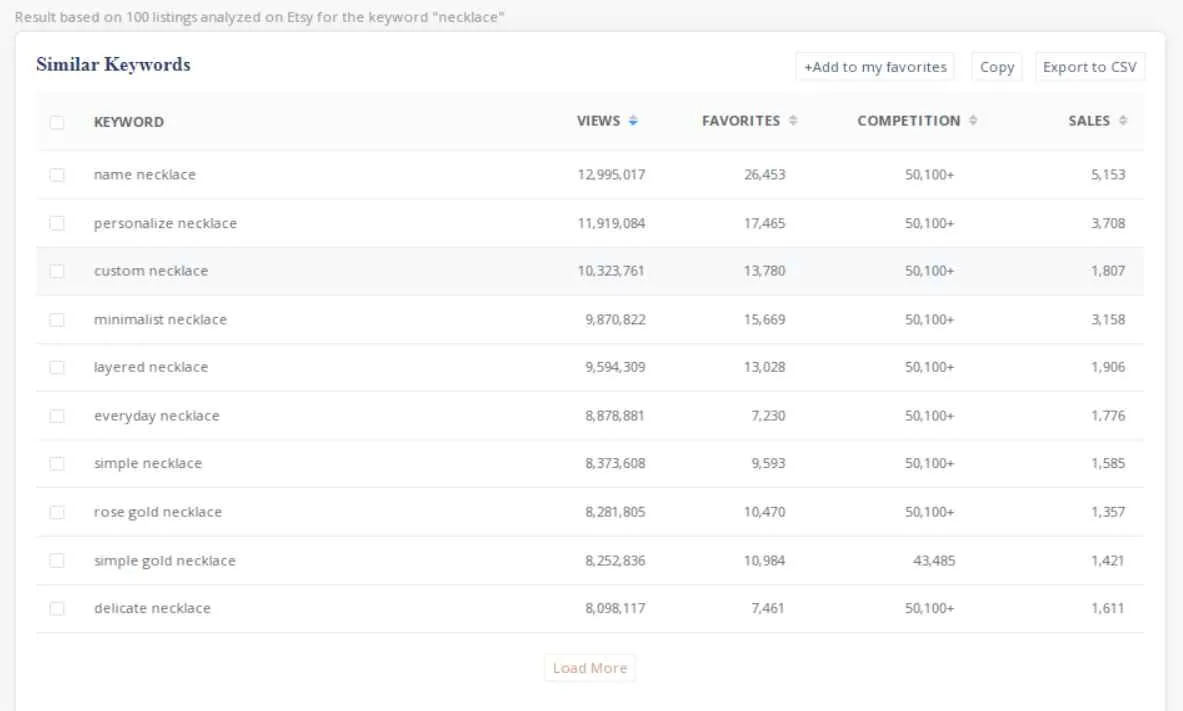Check the box for name necklace
The image size is (1183, 711).
57,175
